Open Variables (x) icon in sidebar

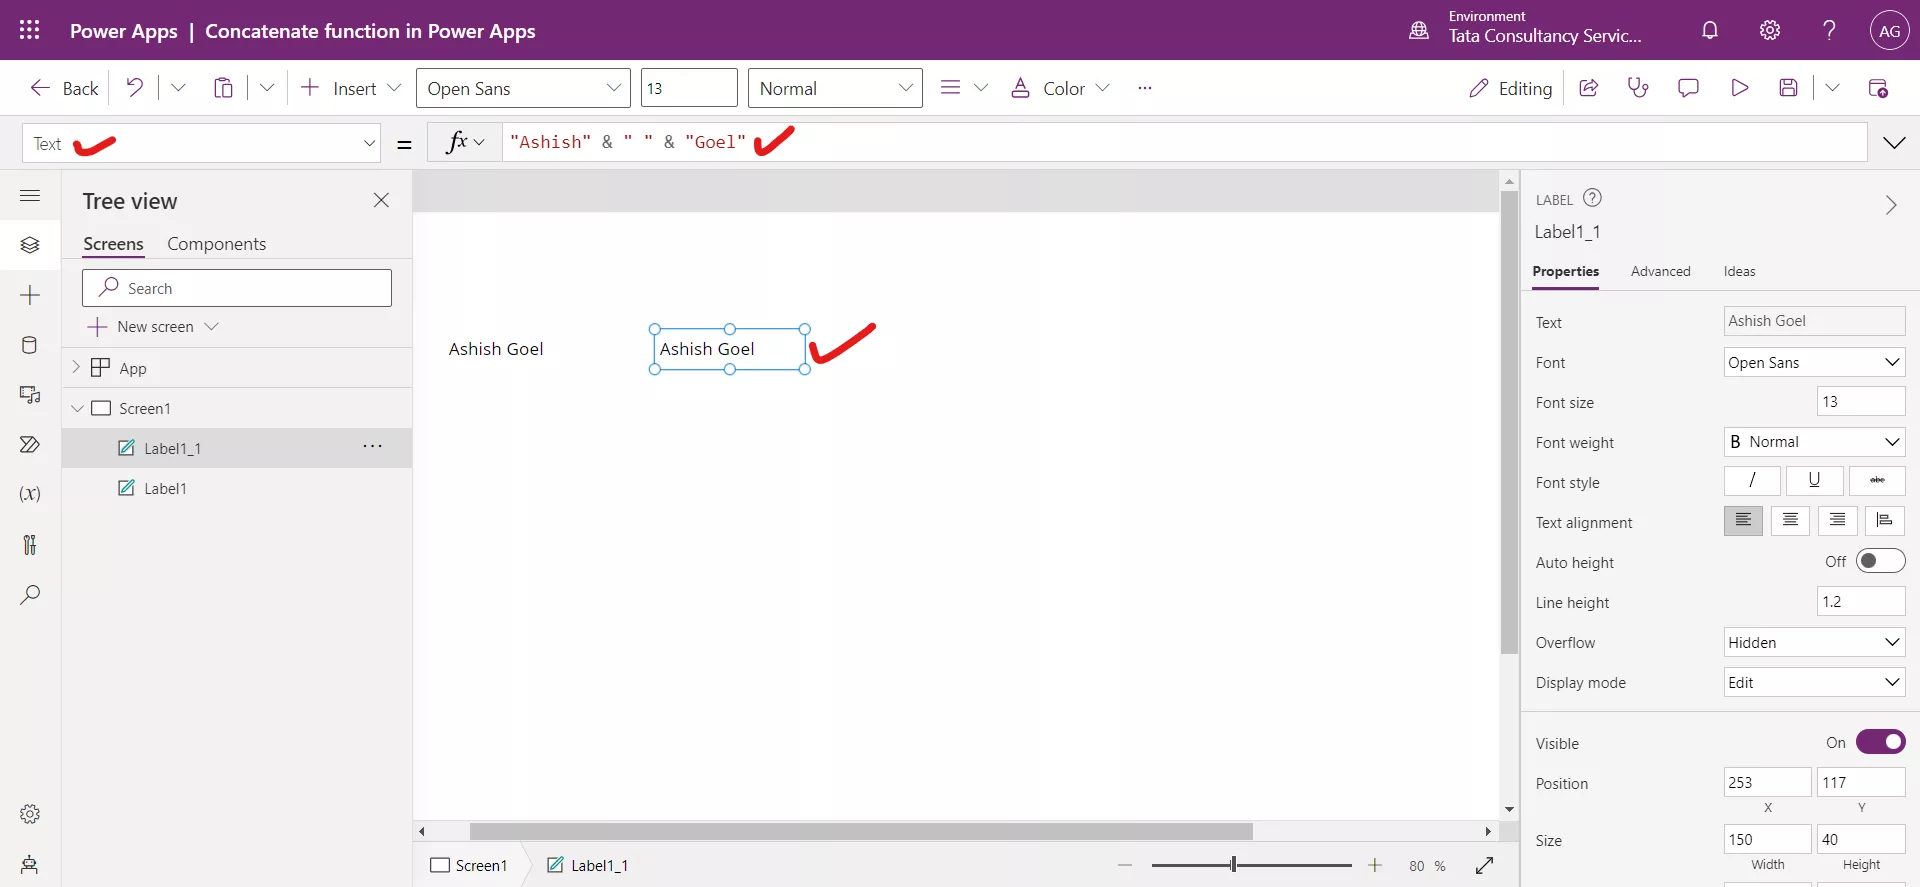click(30, 494)
